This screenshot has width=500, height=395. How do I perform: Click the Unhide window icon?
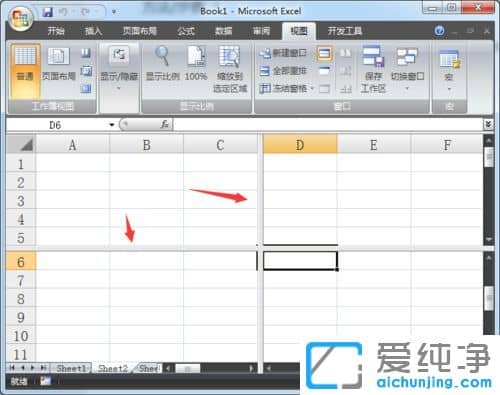pyautogui.click(x=324, y=89)
